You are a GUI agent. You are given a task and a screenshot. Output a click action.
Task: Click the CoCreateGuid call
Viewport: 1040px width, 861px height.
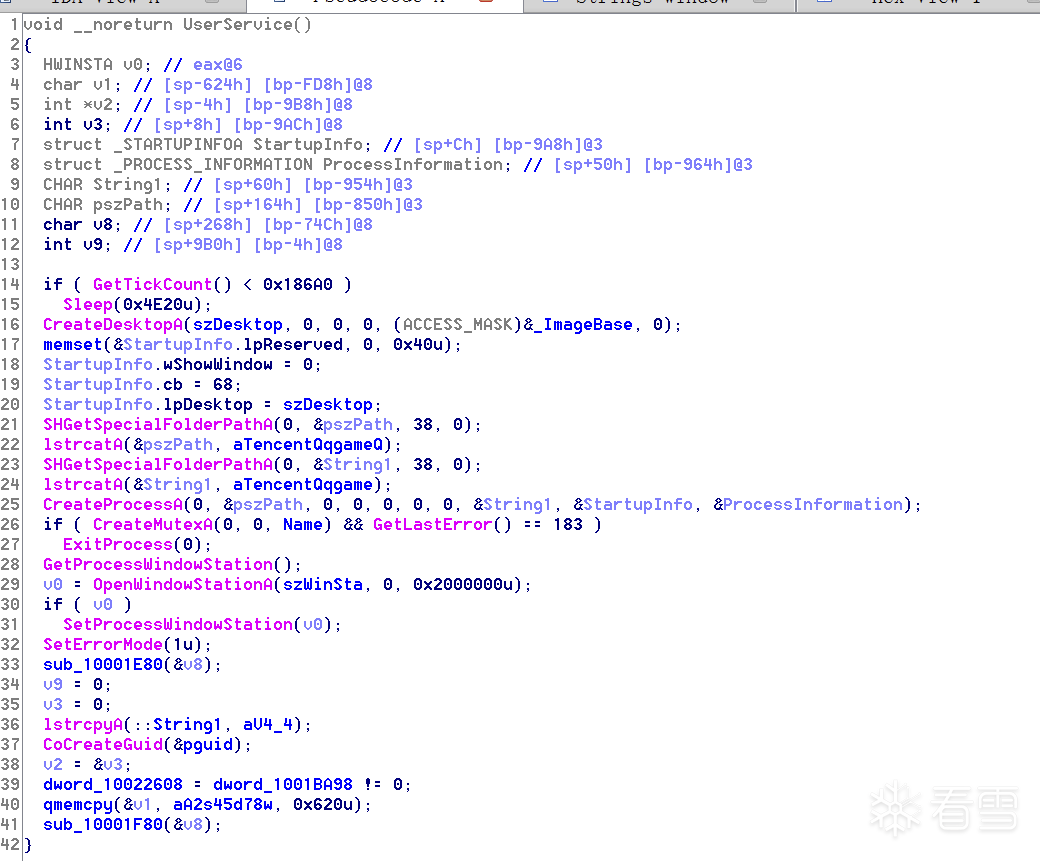click(103, 744)
